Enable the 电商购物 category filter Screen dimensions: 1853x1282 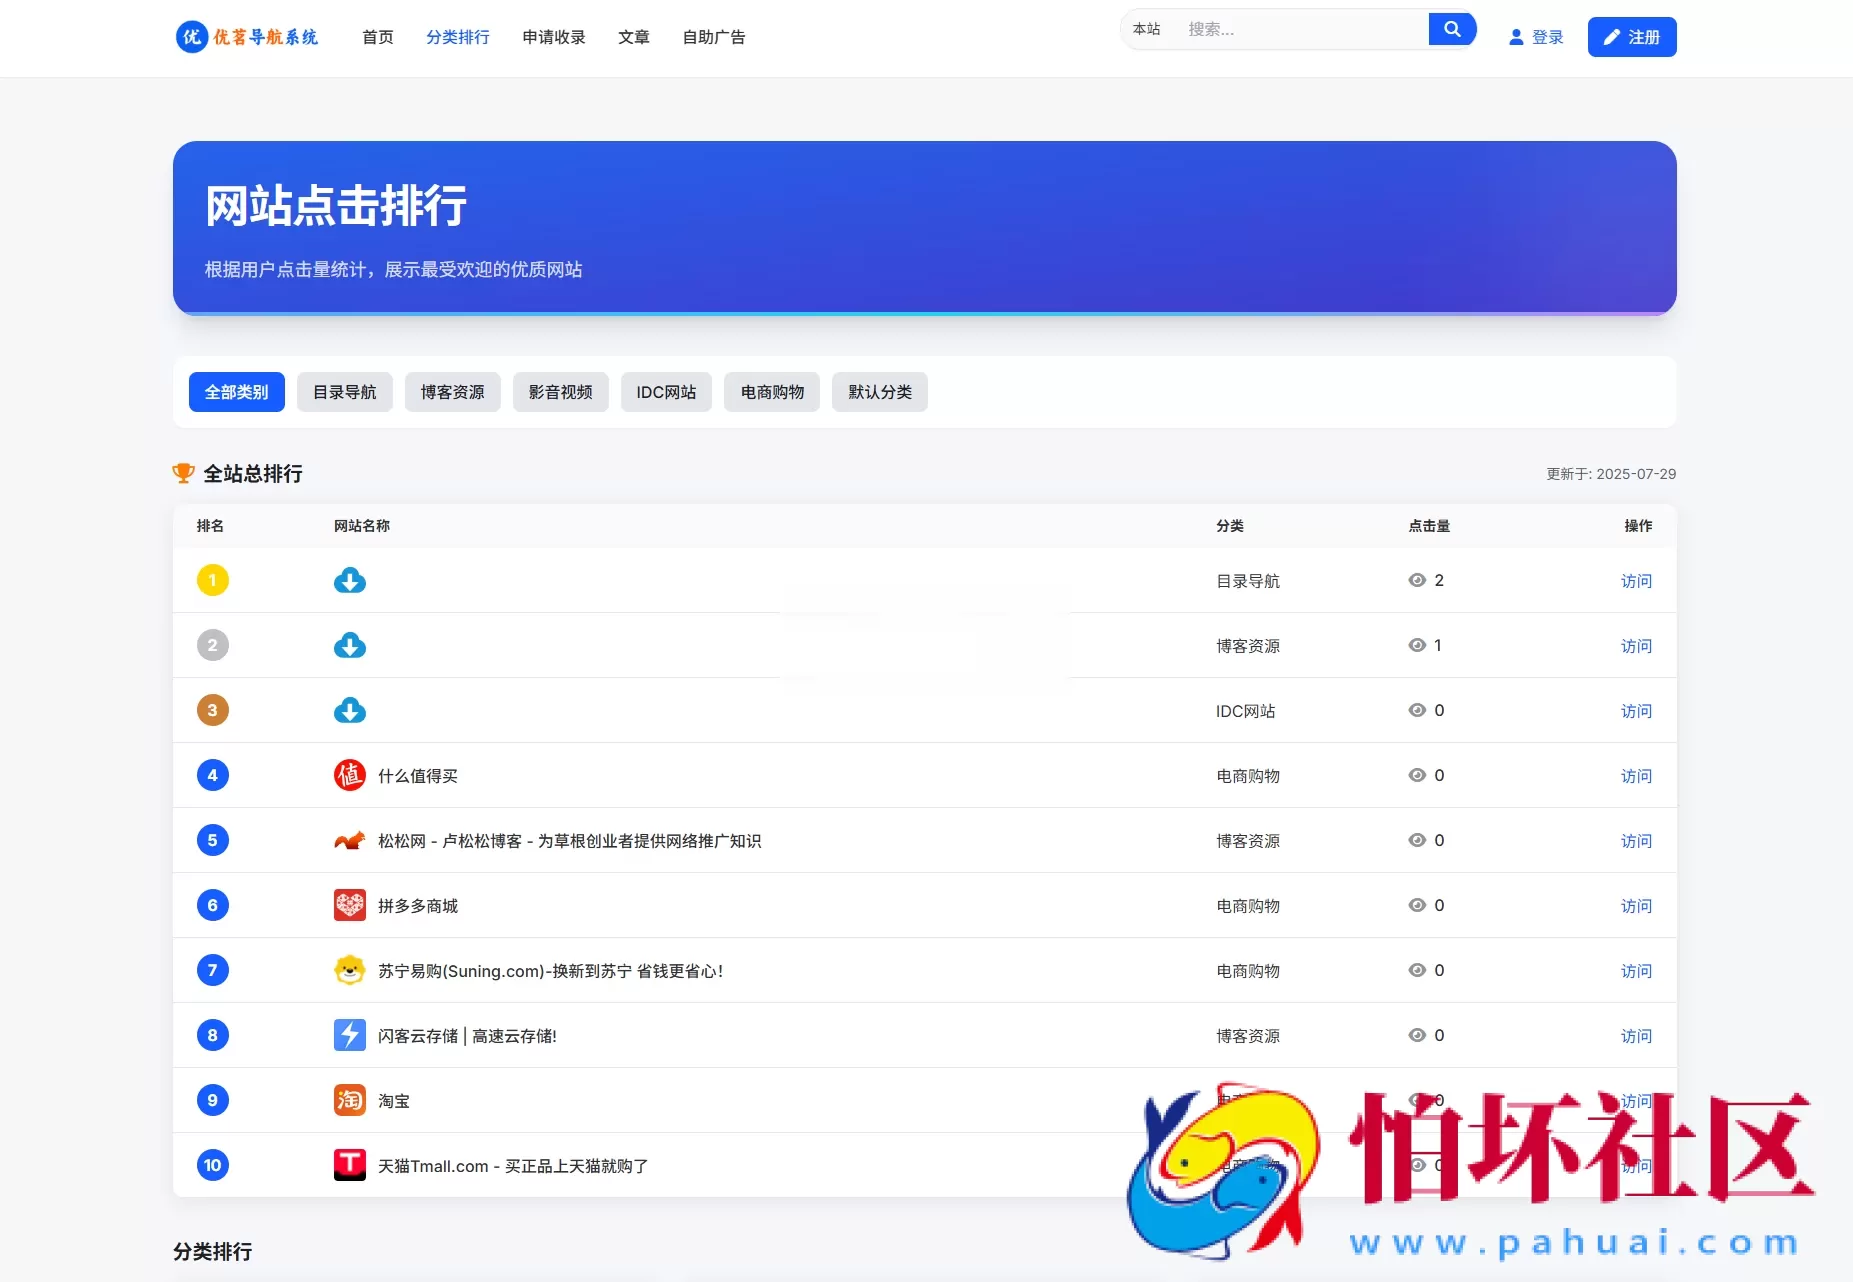point(771,392)
